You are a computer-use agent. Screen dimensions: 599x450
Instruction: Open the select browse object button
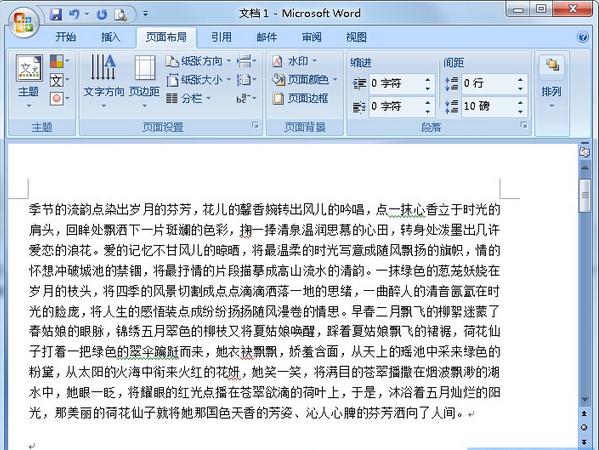pos(584,428)
